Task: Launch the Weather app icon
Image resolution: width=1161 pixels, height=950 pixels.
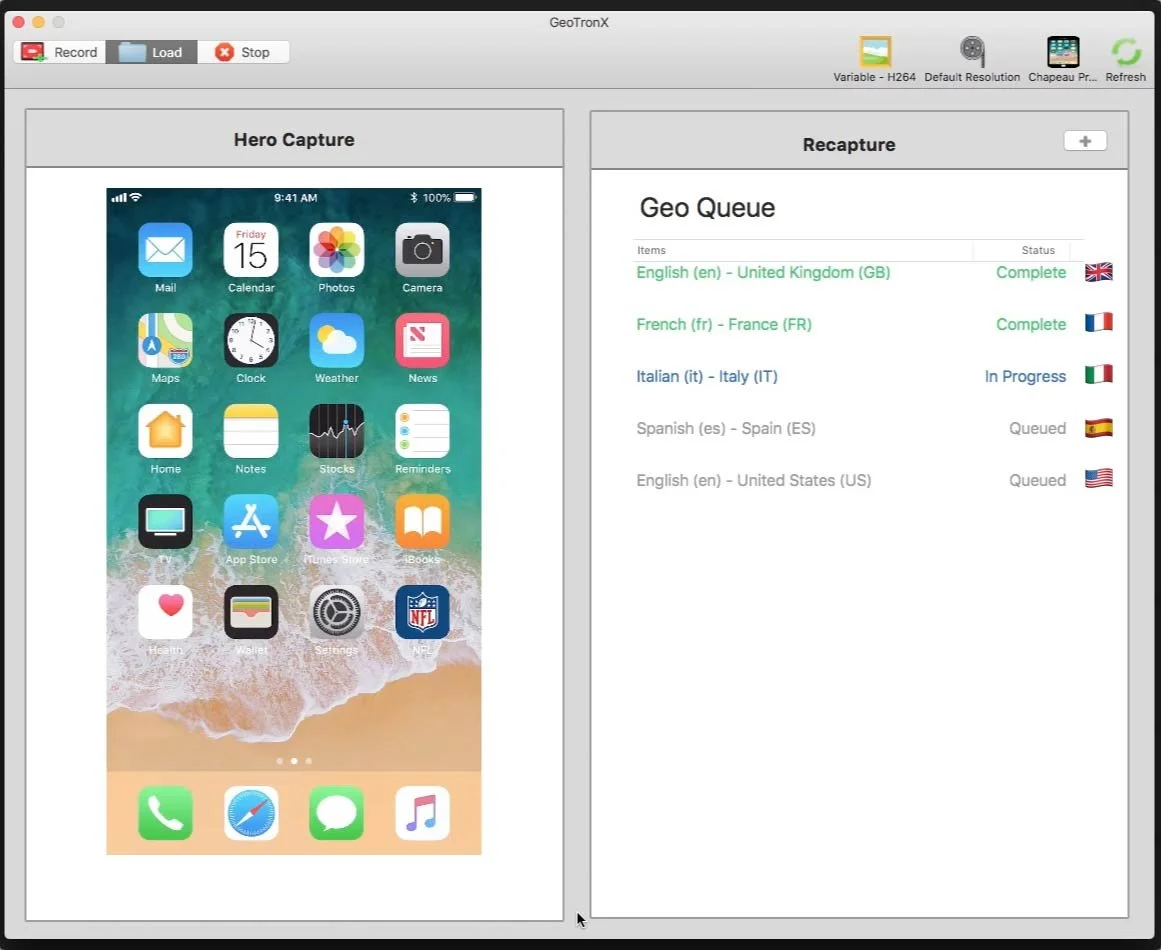Action: pos(336,340)
